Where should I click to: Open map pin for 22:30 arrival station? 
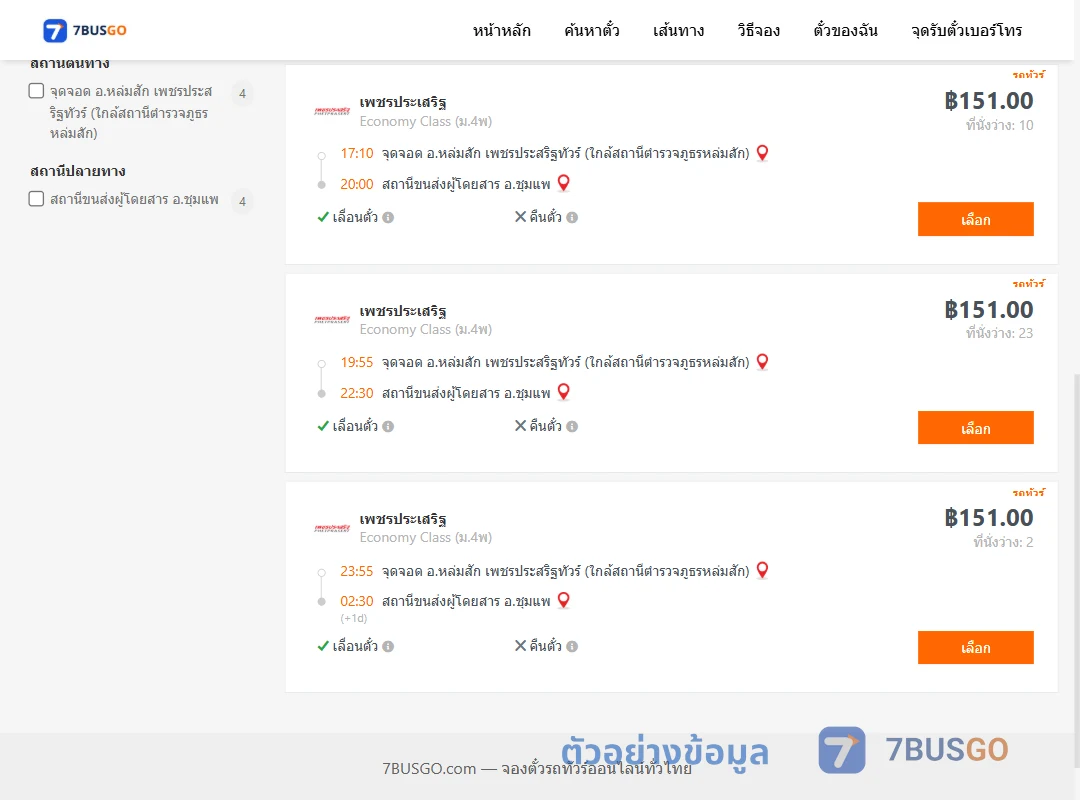tap(563, 392)
